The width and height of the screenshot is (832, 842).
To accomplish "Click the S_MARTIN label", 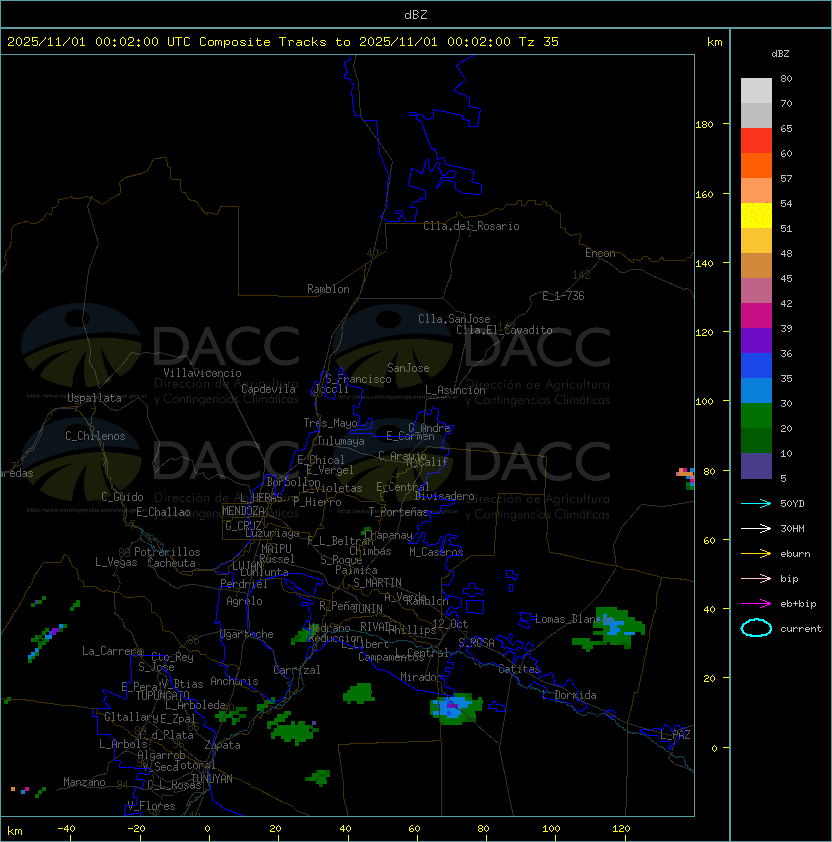I will 377,583.
